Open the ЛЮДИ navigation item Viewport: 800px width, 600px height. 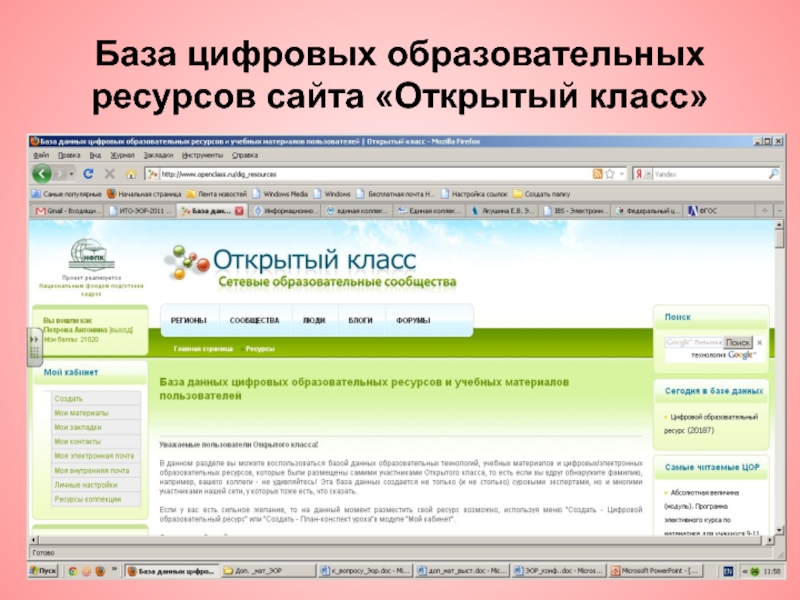[314, 320]
